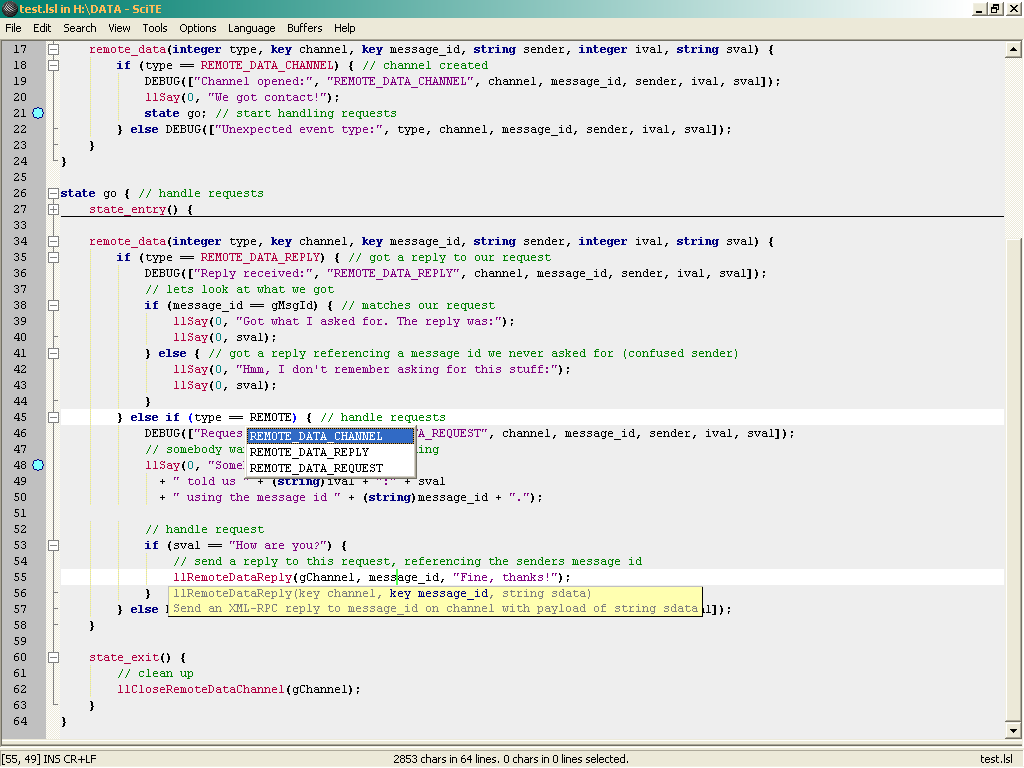Screen dimensions: 1024x768
Task: Open the Buffers menu
Action: point(305,28)
